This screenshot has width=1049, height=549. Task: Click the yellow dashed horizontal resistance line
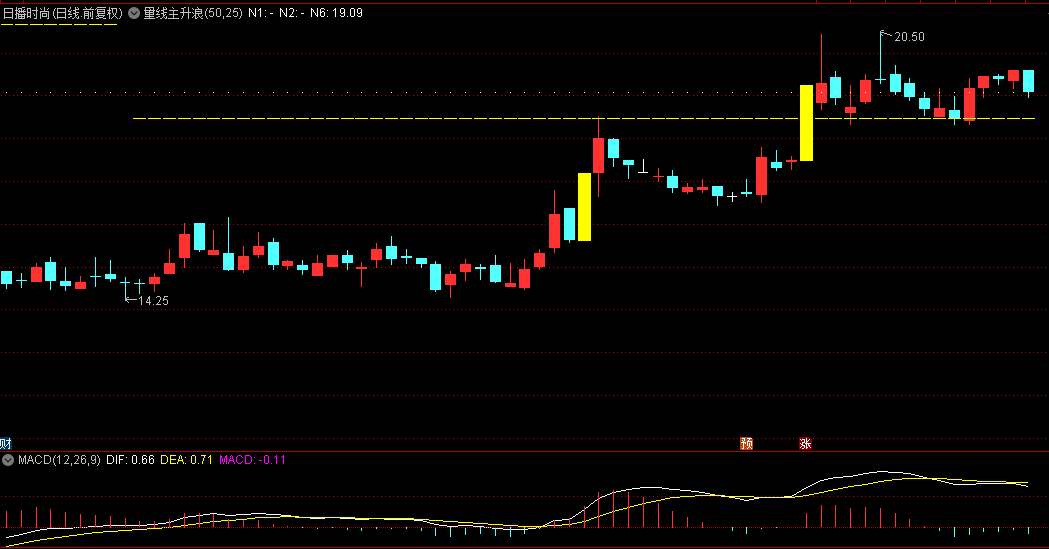[583, 118]
